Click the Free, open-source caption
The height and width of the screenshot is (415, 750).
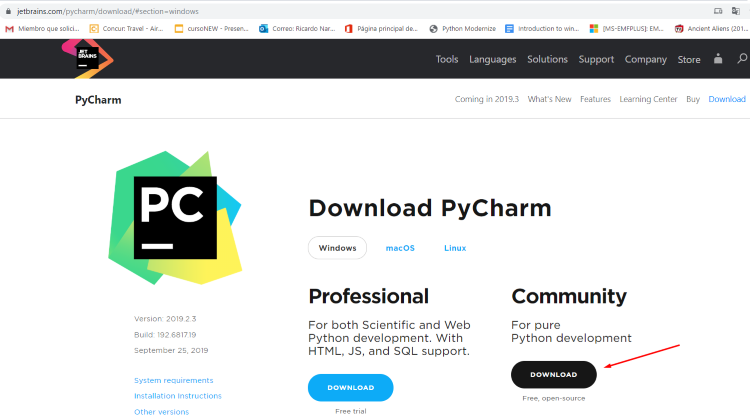point(553,398)
